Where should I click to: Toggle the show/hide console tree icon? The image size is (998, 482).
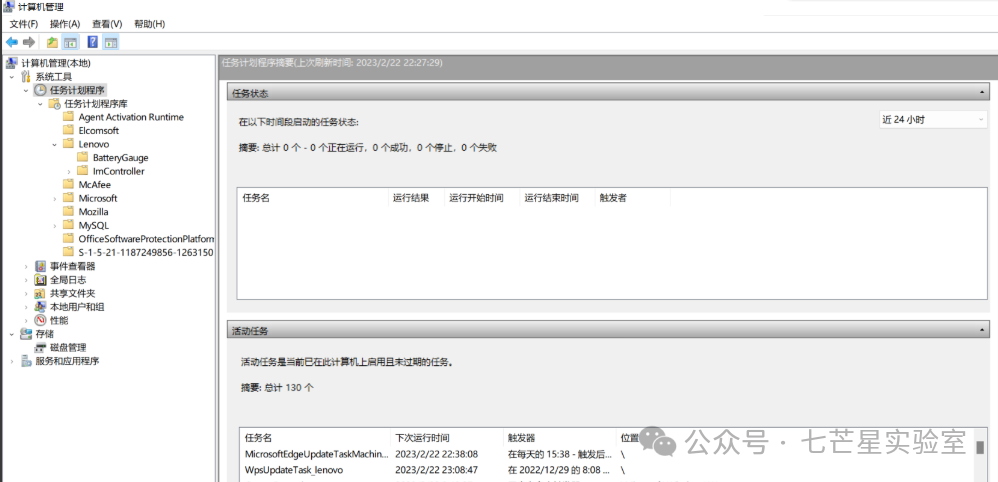click(x=70, y=42)
